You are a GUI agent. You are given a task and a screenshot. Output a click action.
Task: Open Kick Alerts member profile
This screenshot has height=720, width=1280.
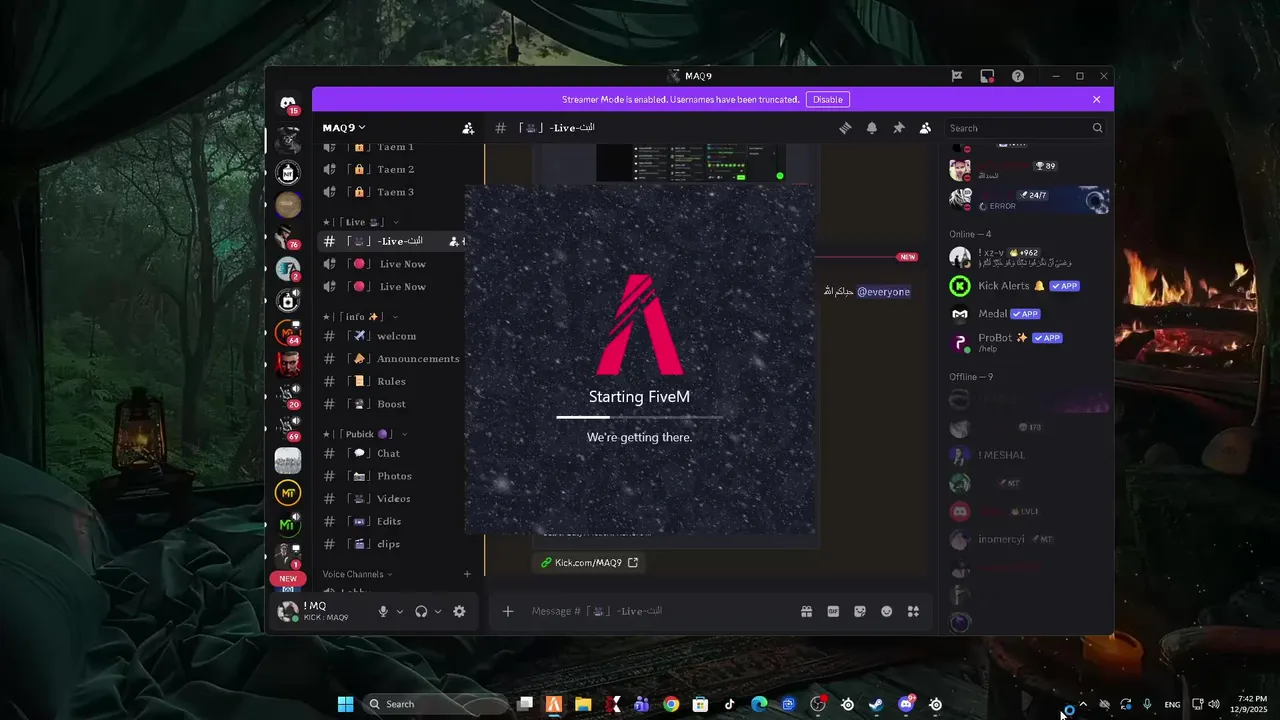pyautogui.click(x=1027, y=286)
